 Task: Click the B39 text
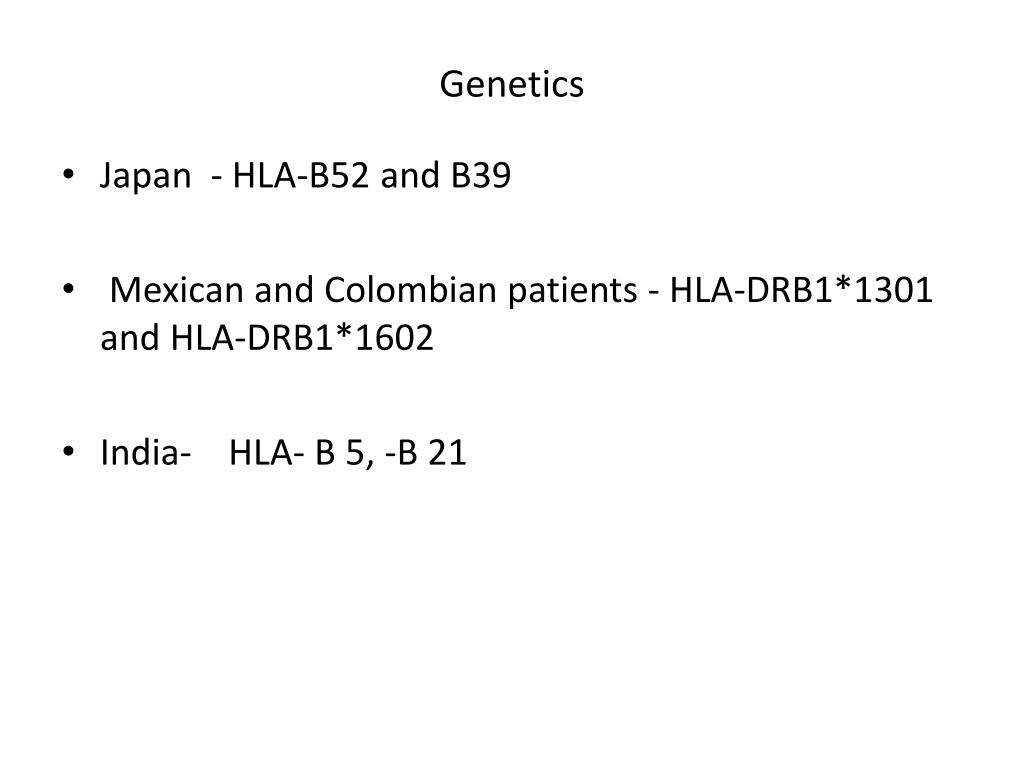[481, 175]
